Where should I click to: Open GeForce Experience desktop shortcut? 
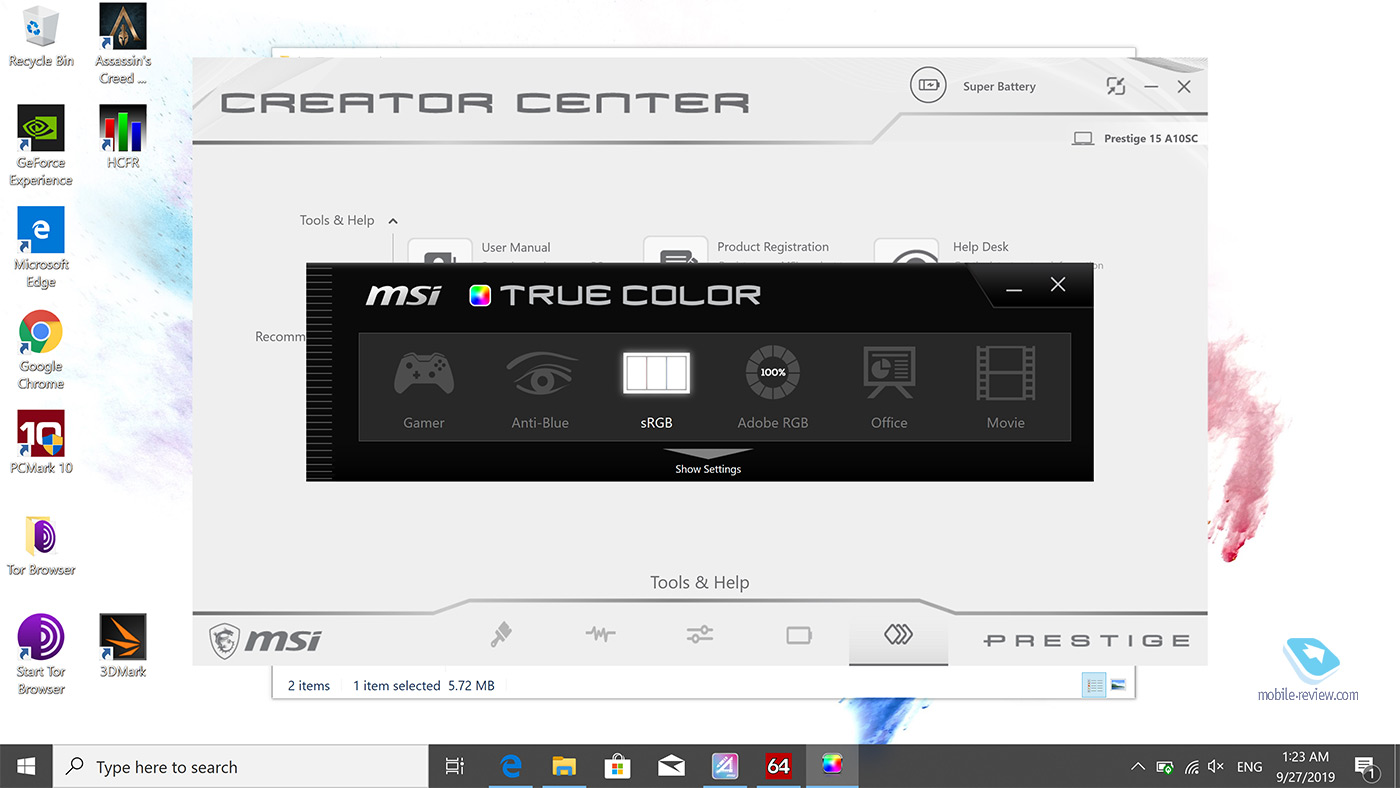coord(41,147)
